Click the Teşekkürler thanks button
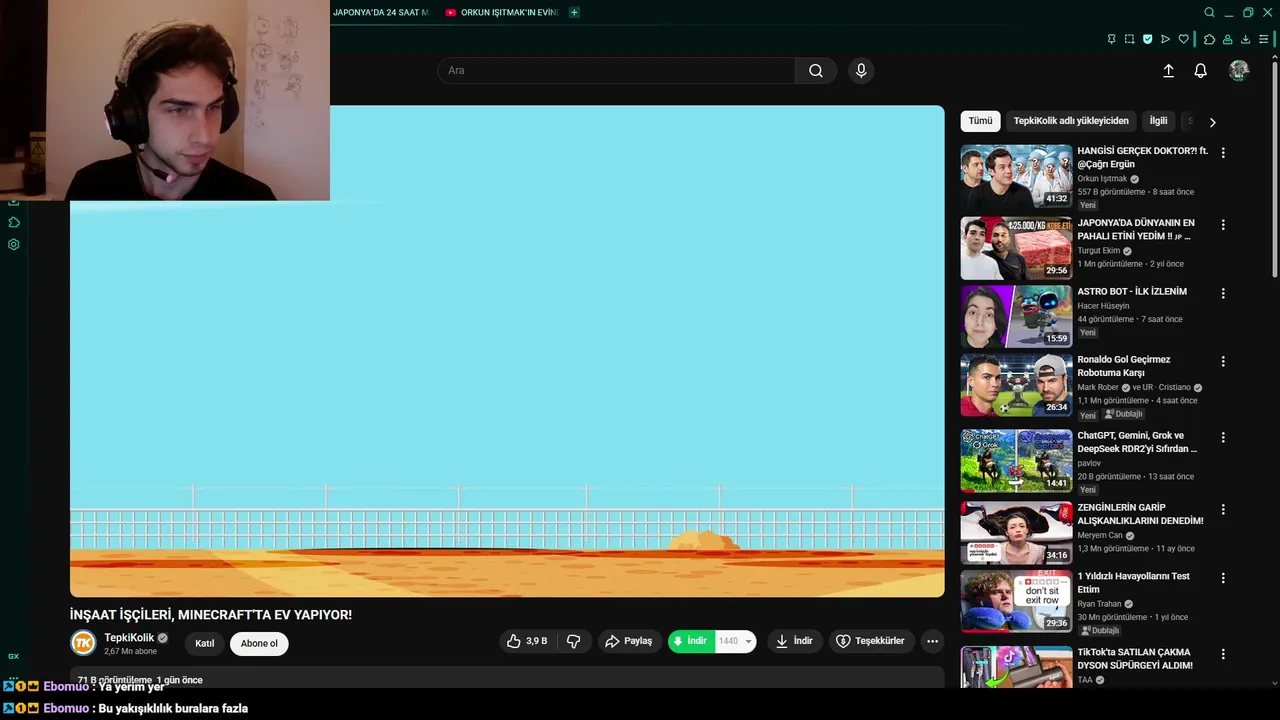Screen dimensions: 1280x720 pos(871,641)
